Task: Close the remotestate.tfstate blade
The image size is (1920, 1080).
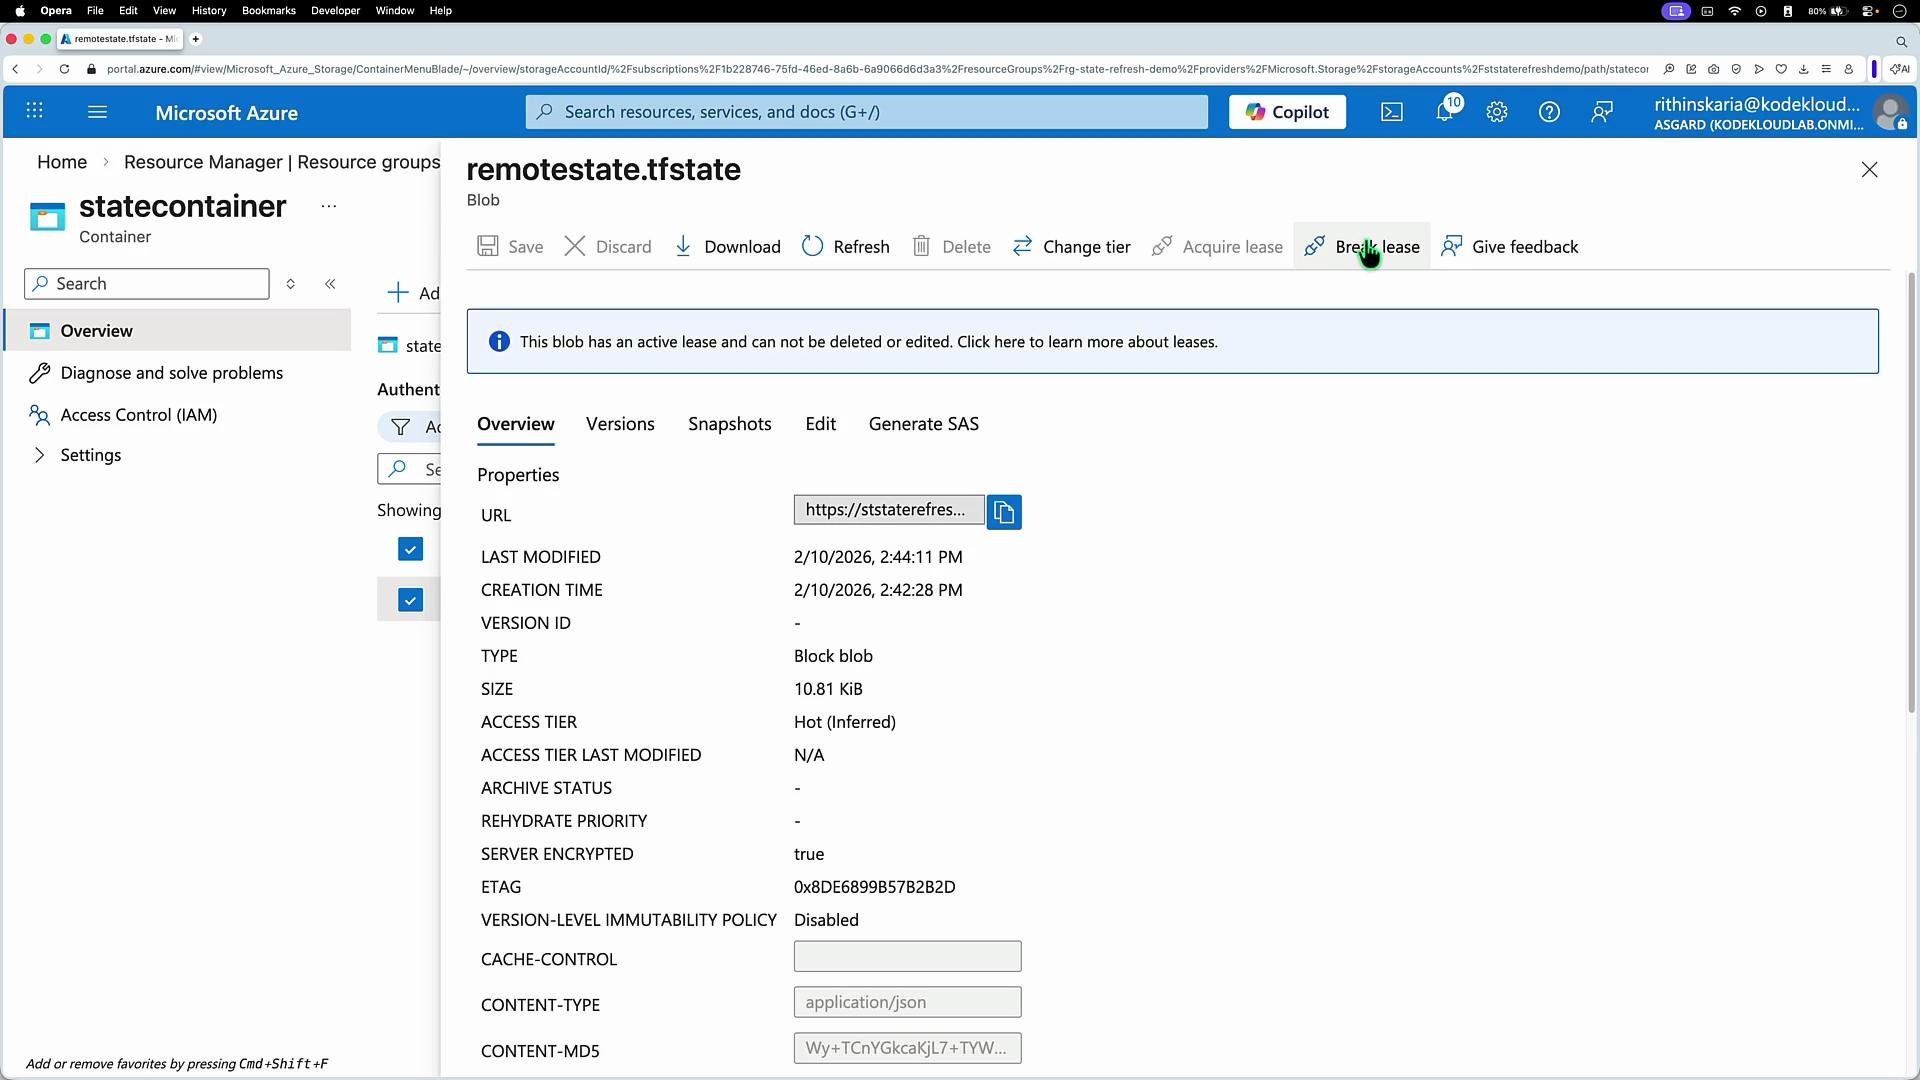Action: [1870, 170]
